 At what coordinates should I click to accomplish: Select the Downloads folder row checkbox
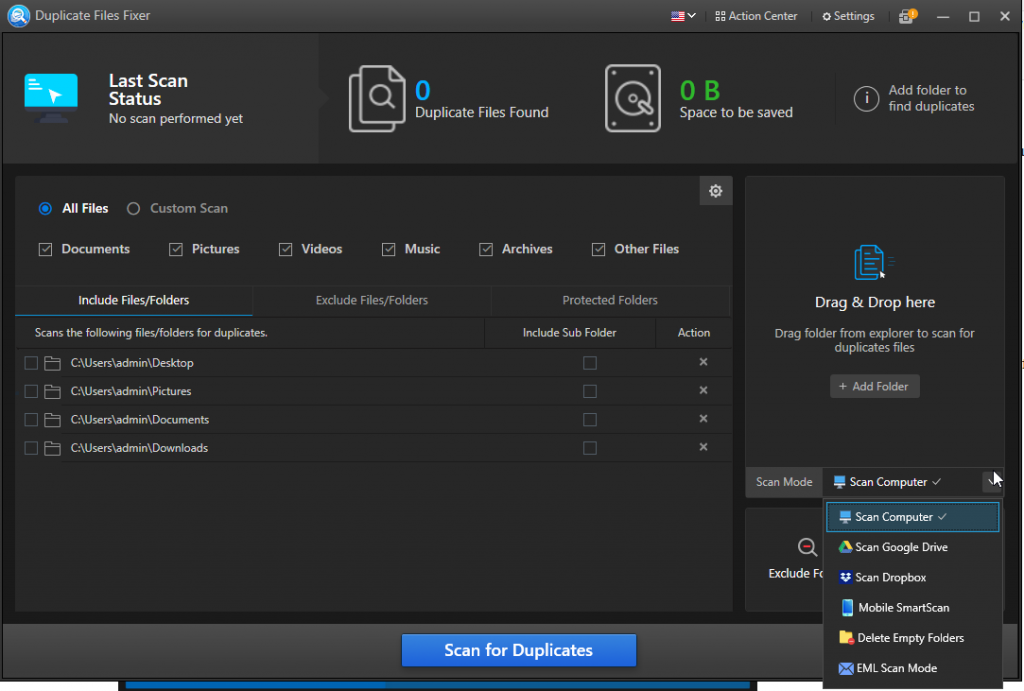[x=31, y=448]
